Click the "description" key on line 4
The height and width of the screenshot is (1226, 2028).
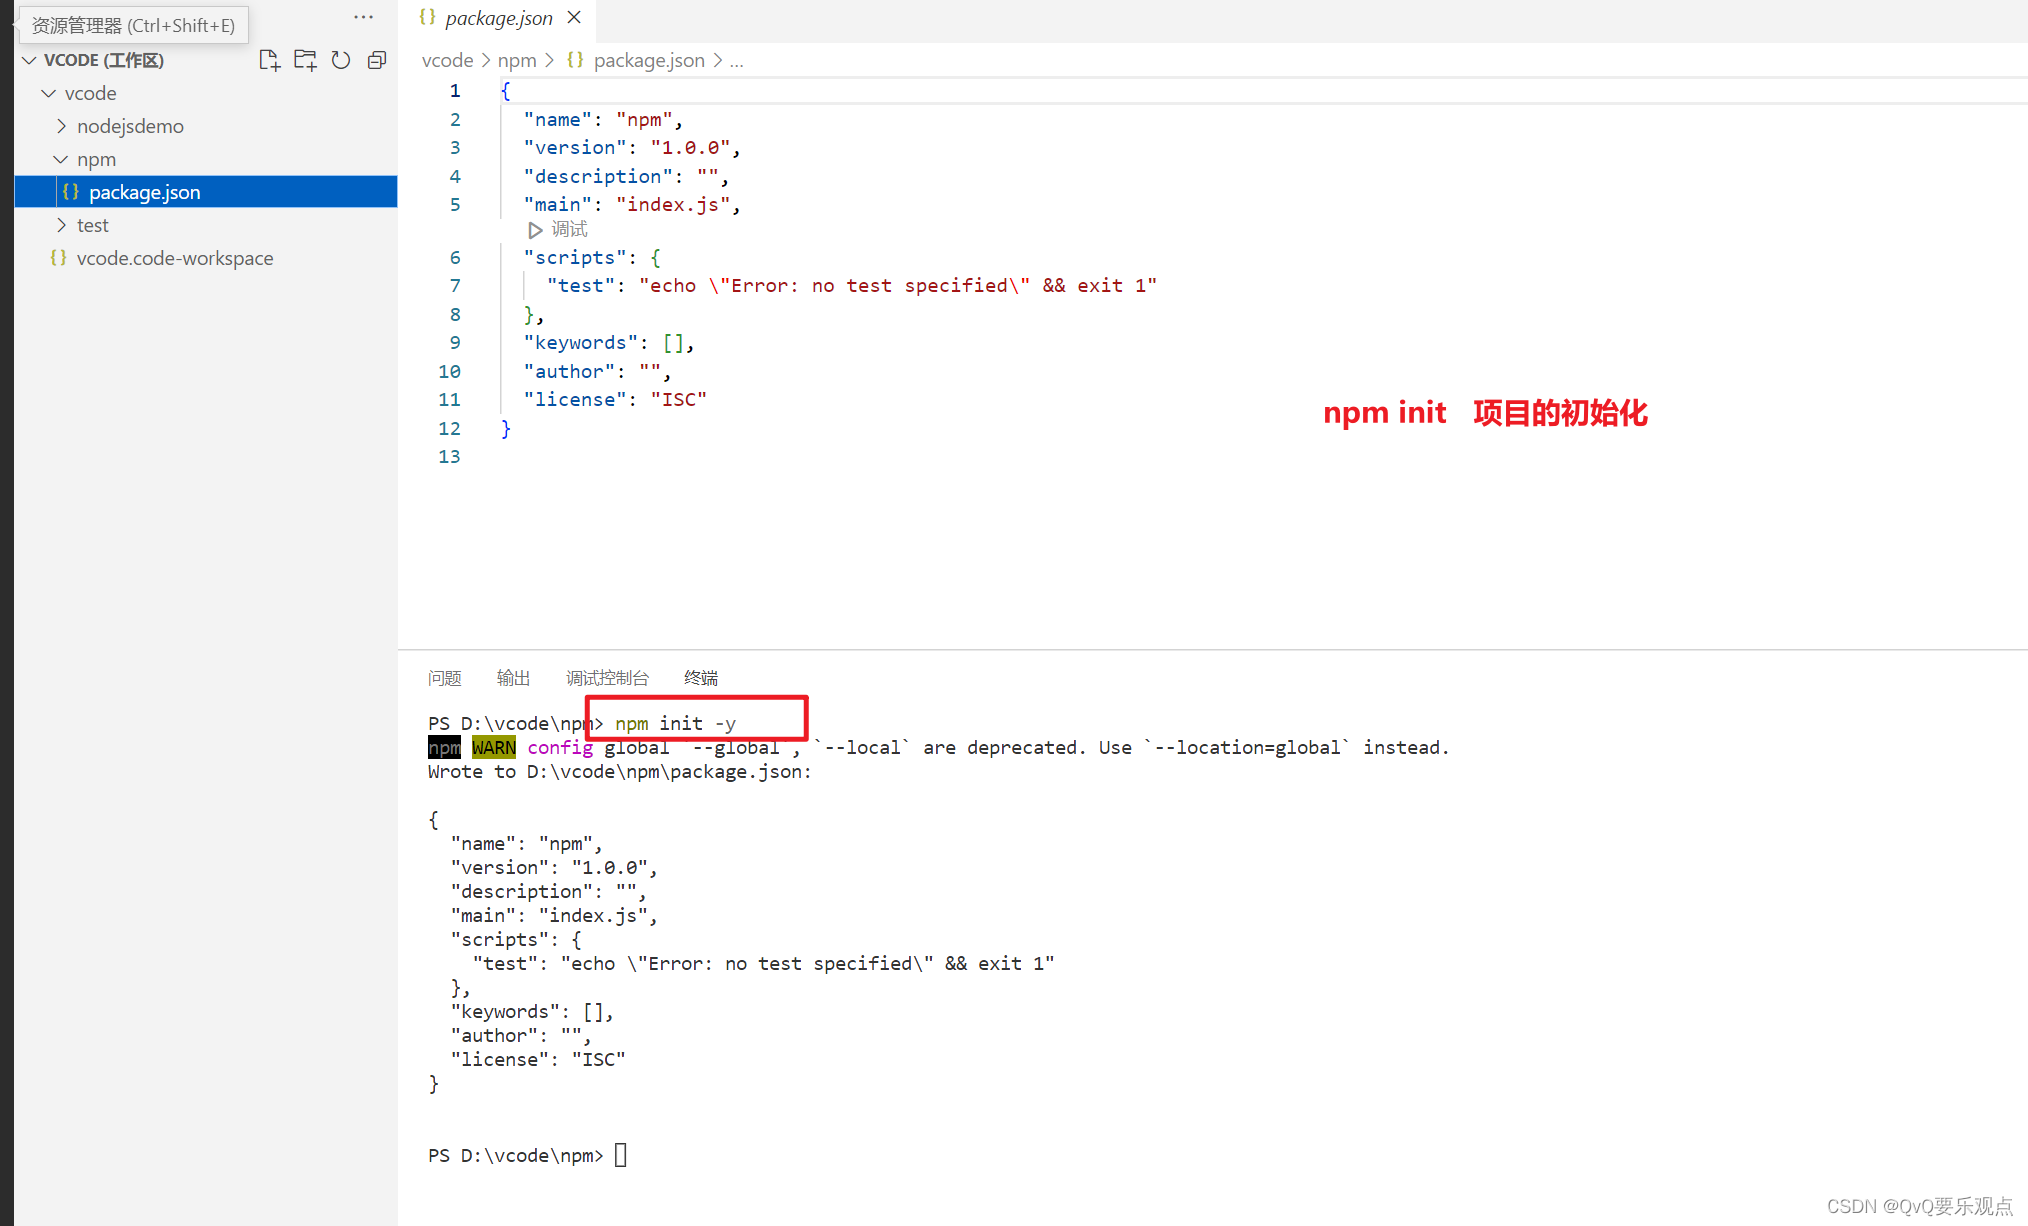599,177
